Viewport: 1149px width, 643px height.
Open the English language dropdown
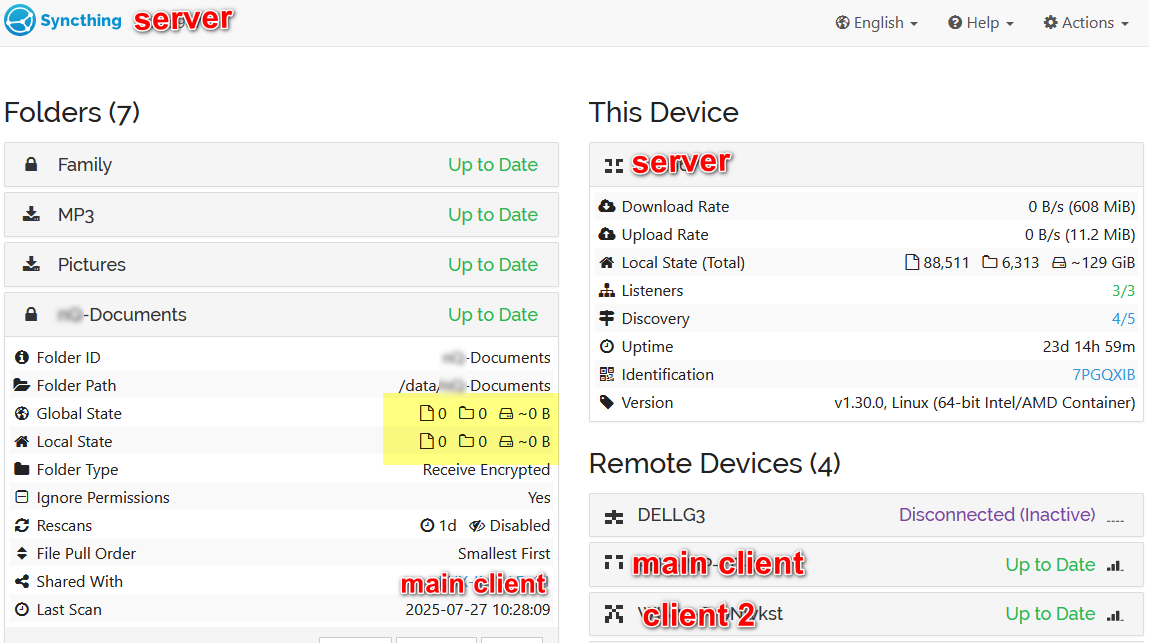876,23
